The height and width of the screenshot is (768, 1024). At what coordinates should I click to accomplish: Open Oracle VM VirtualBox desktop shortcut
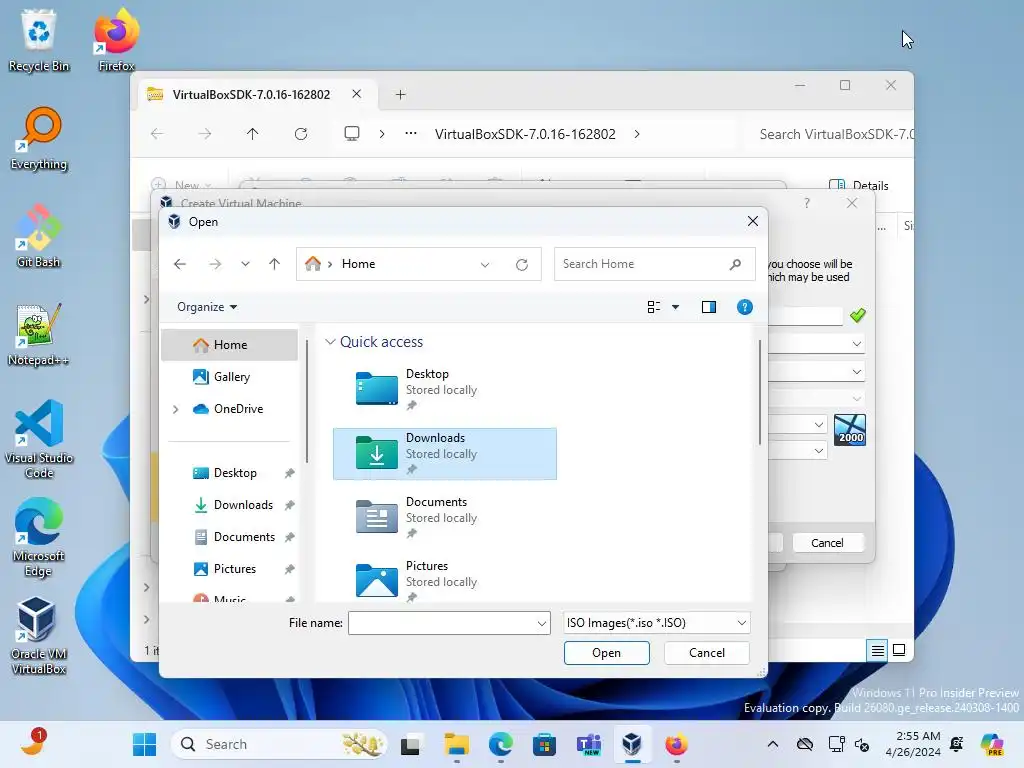click(39, 635)
